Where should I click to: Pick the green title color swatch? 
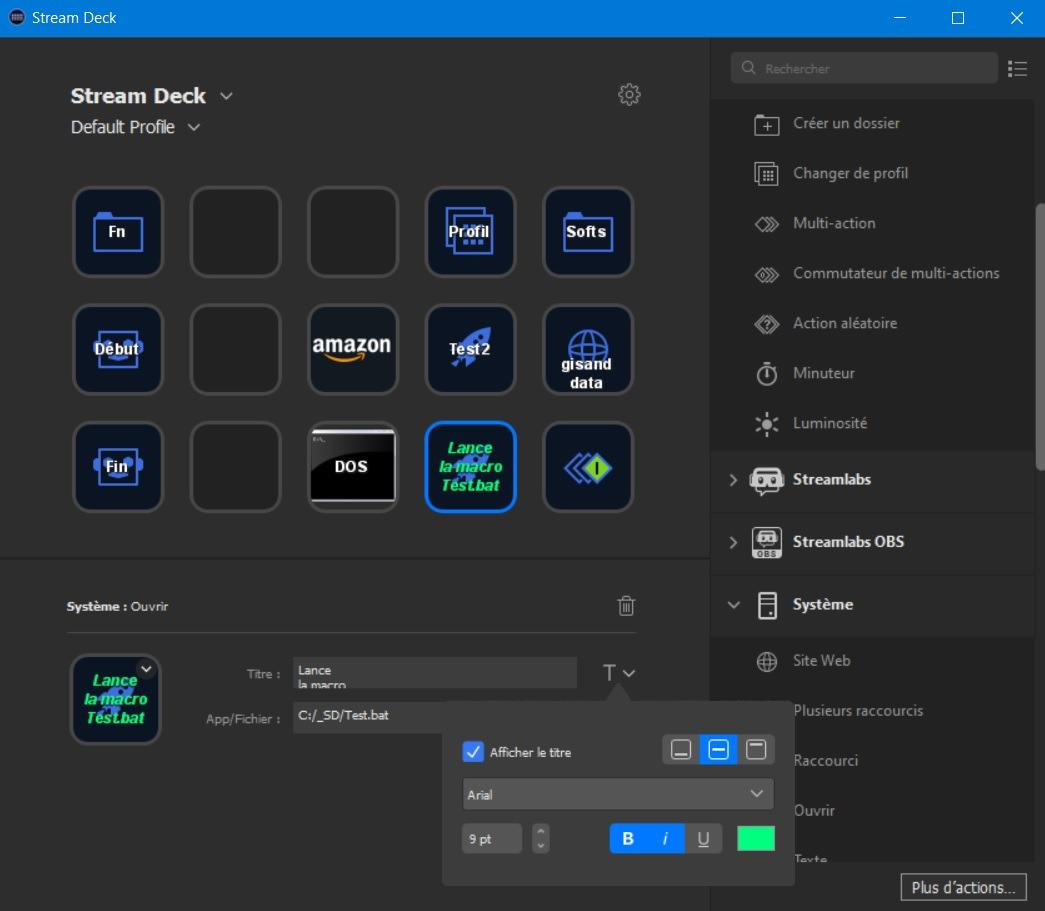[x=756, y=838]
